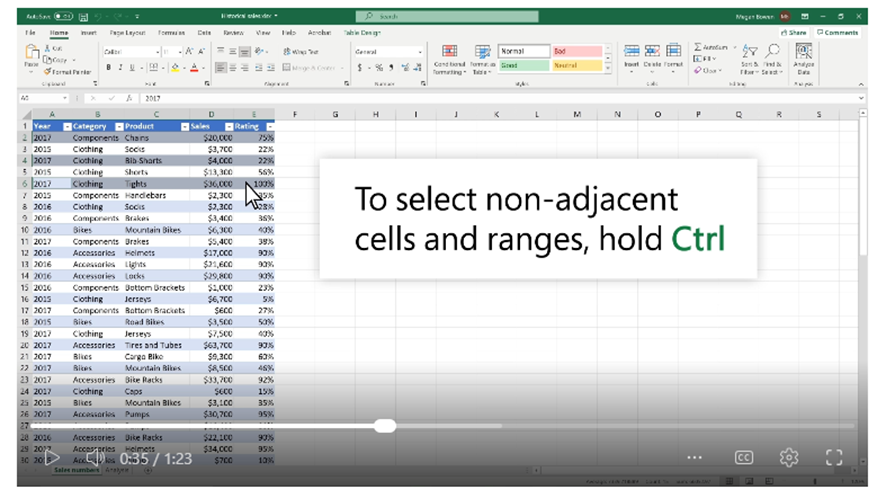Open the Category column filter dropdown
886x498 pixels.
click(119, 127)
